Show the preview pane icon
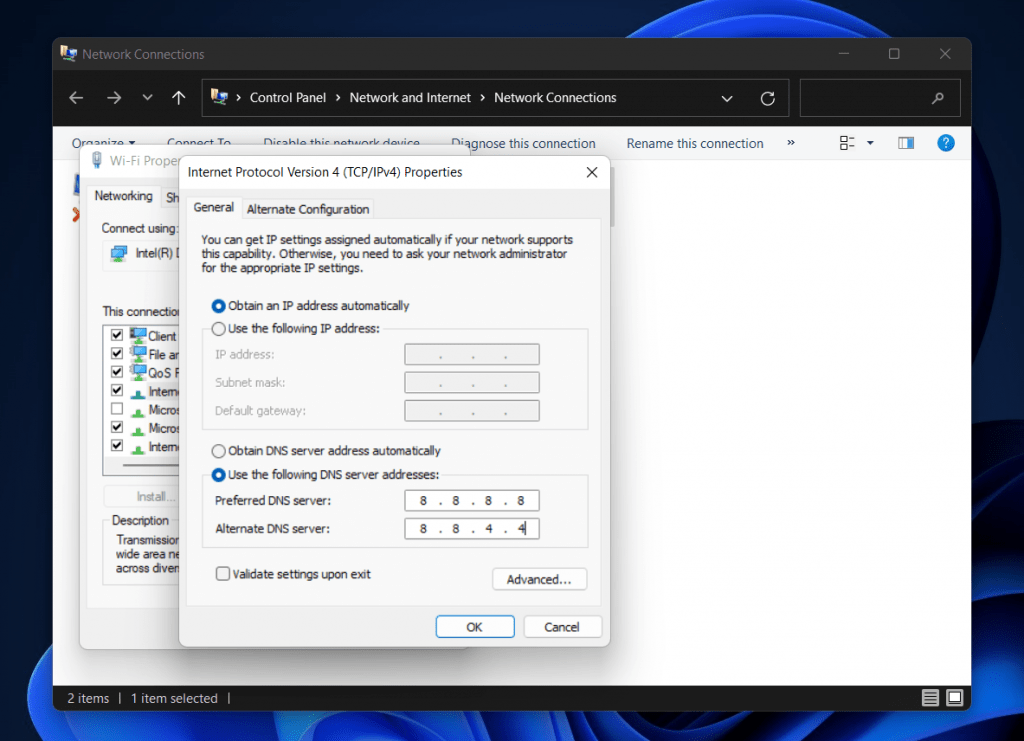The height and width of the screenshot is (741, 1024). (x=905, y=143)
